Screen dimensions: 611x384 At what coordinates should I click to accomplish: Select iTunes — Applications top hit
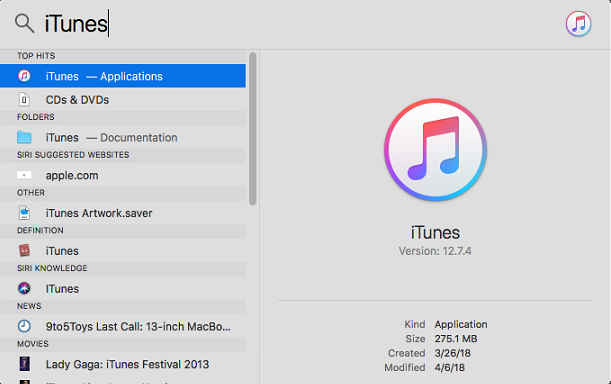point(123,76)
